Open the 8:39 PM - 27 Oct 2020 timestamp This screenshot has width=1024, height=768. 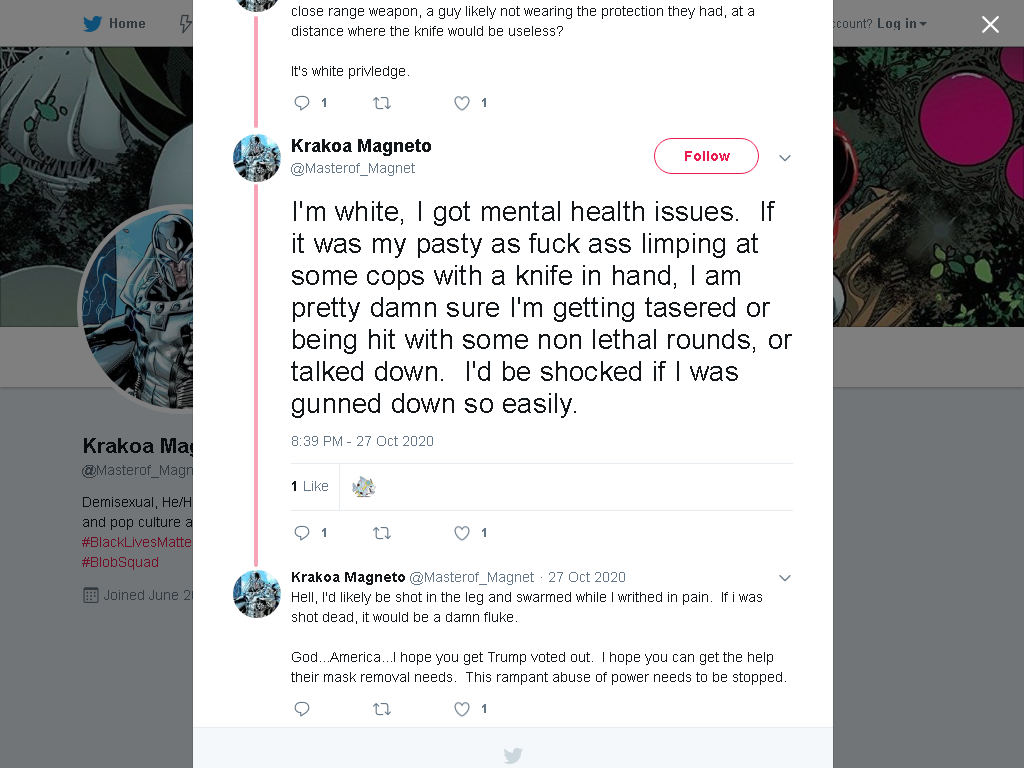[362, 441]
